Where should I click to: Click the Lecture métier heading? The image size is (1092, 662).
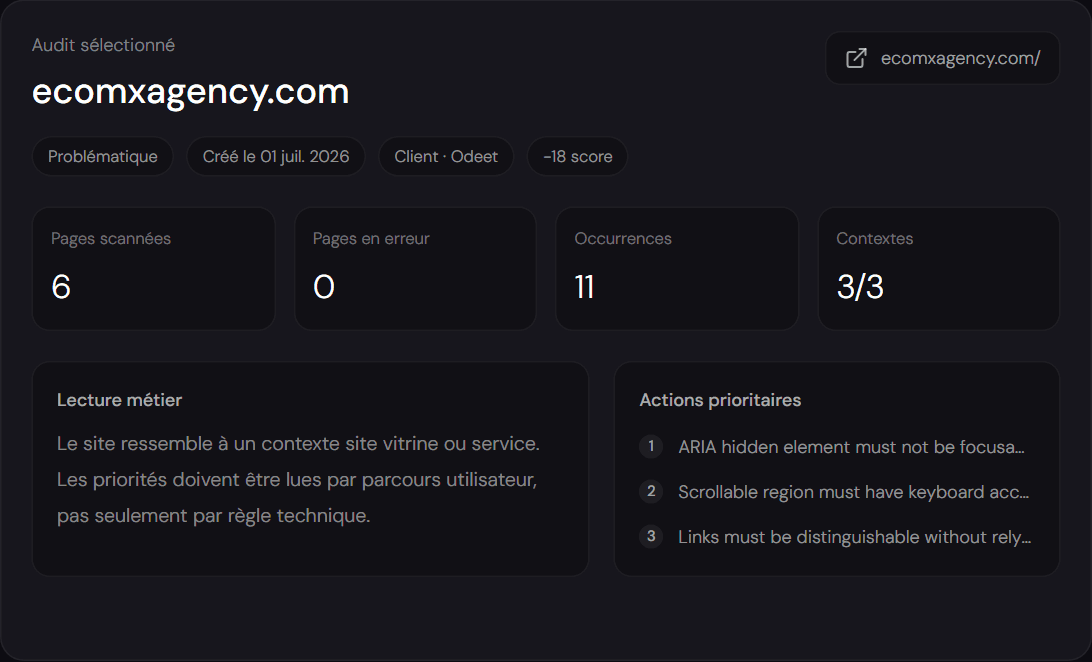coord(119,400)
